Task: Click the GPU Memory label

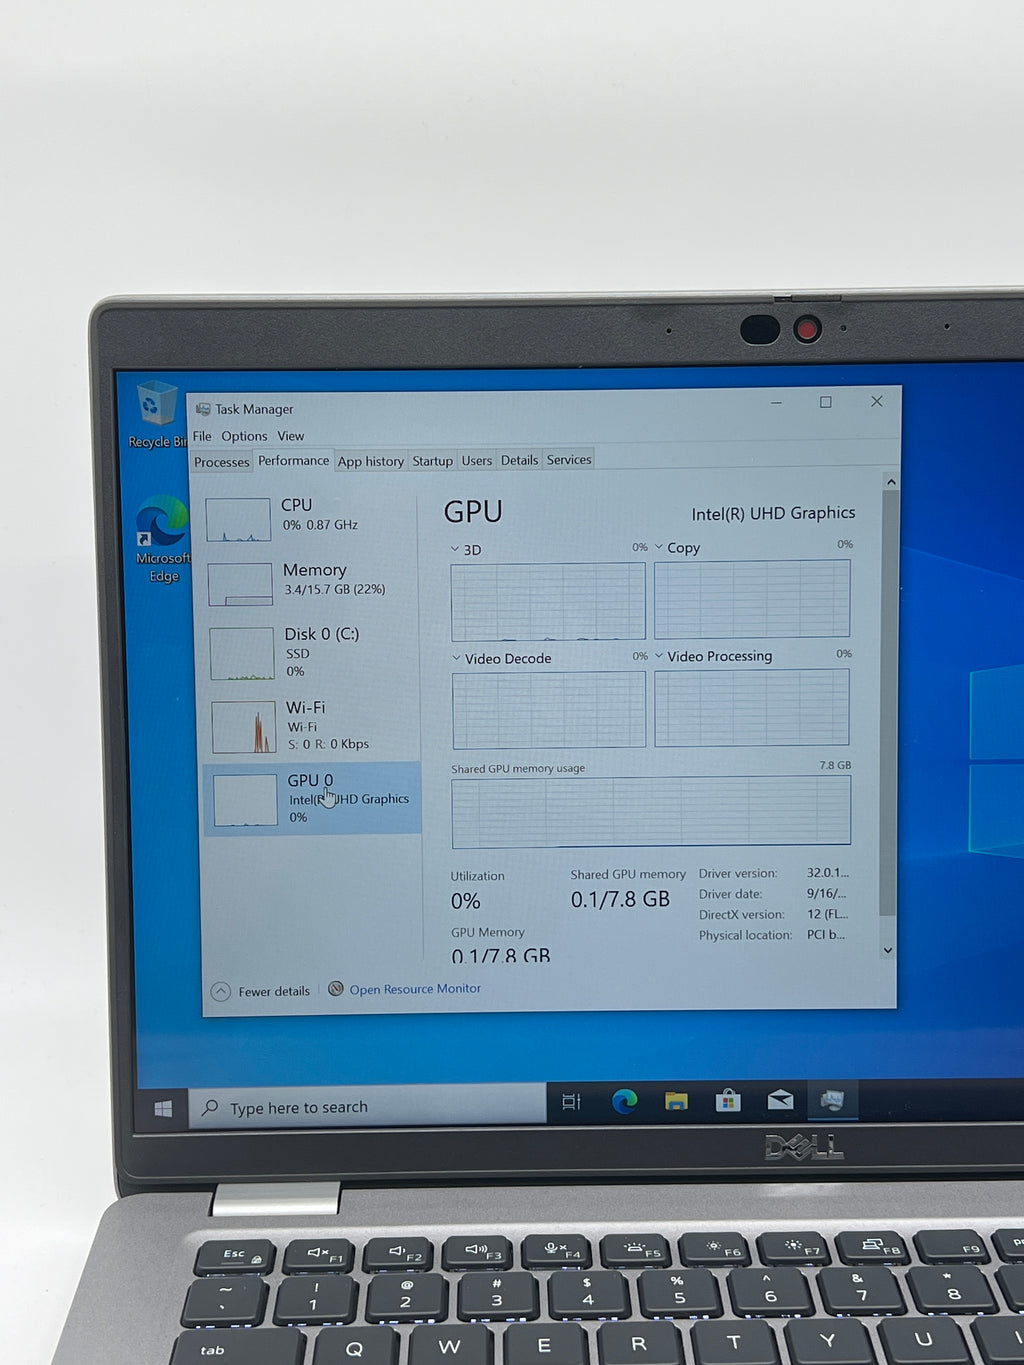Action: (487, 932)
